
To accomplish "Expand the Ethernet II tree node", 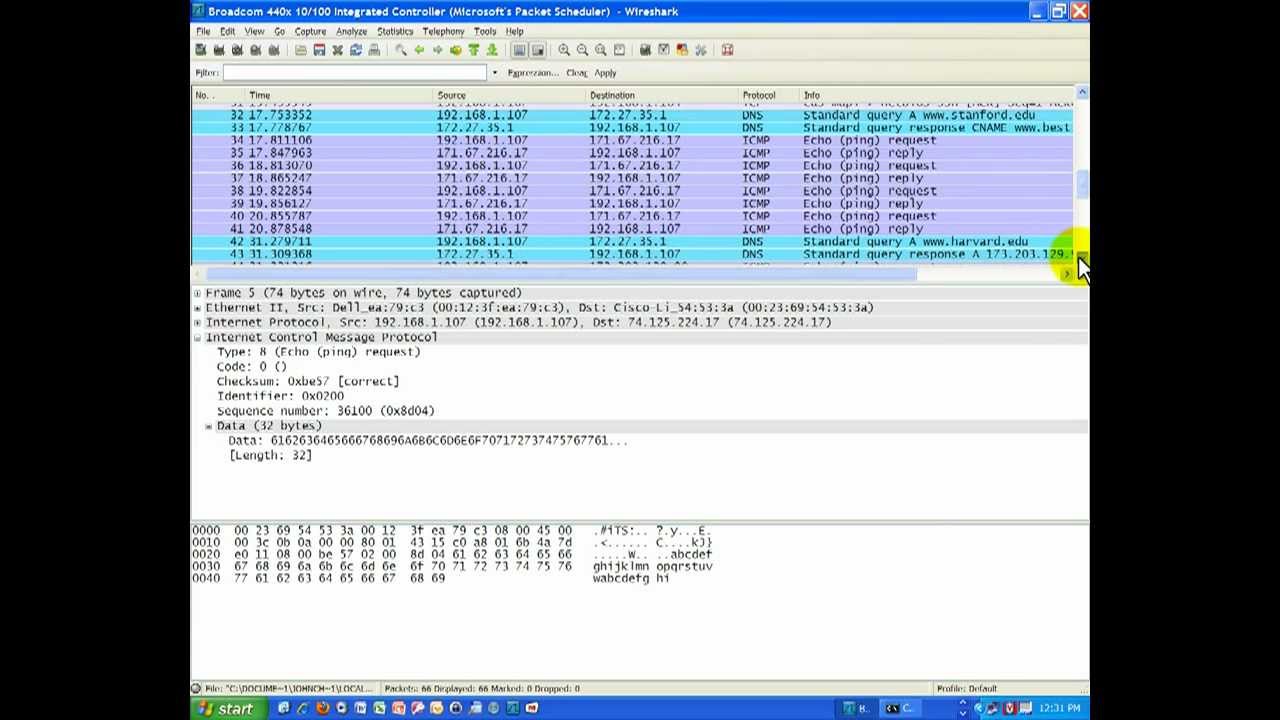I will [197, 308].
